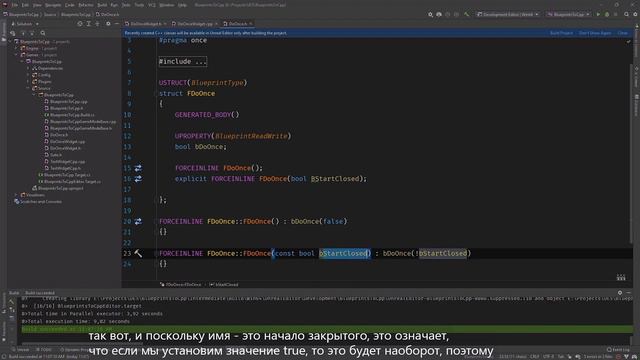
Task: Click the FDoOnce::FDoOnce breadcrumb below the editor
Action: coord(183,284)
